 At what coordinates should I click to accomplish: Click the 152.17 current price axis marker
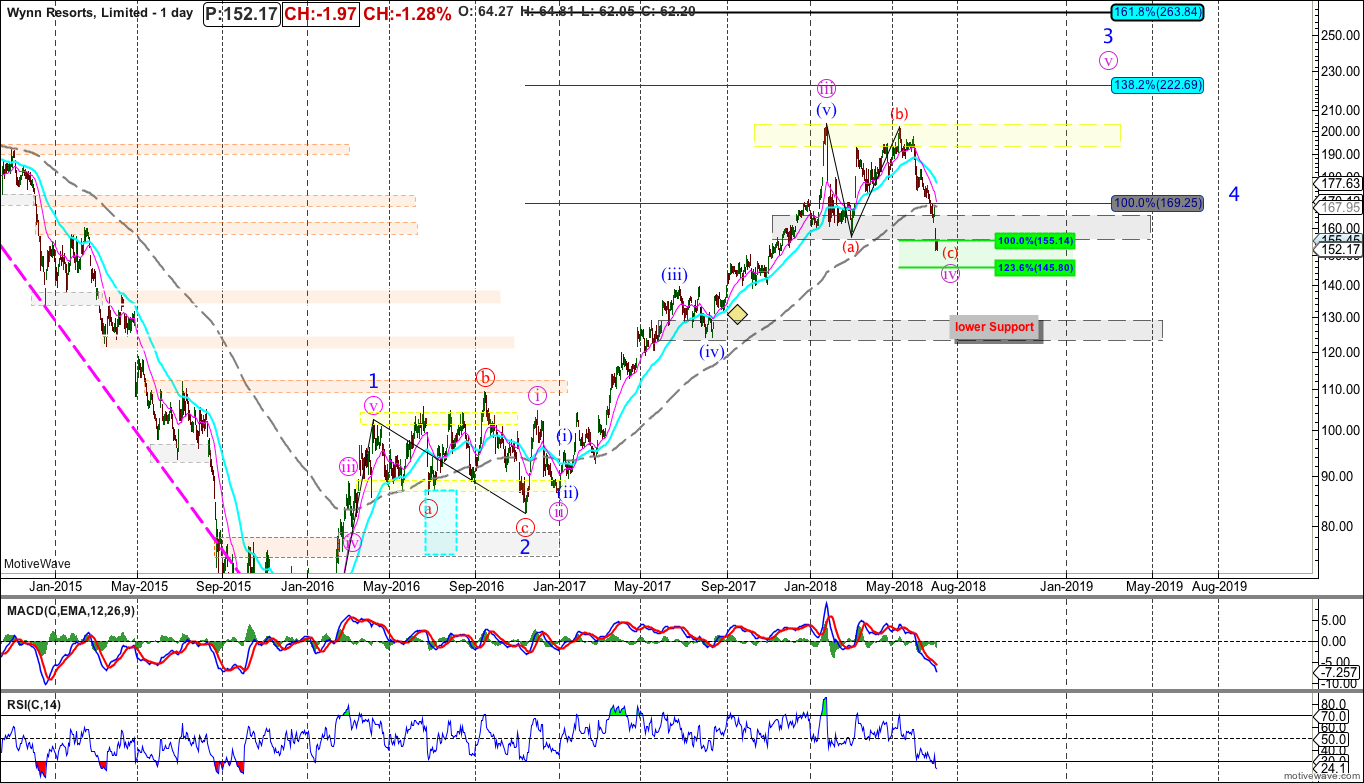tap(1340, 249)
